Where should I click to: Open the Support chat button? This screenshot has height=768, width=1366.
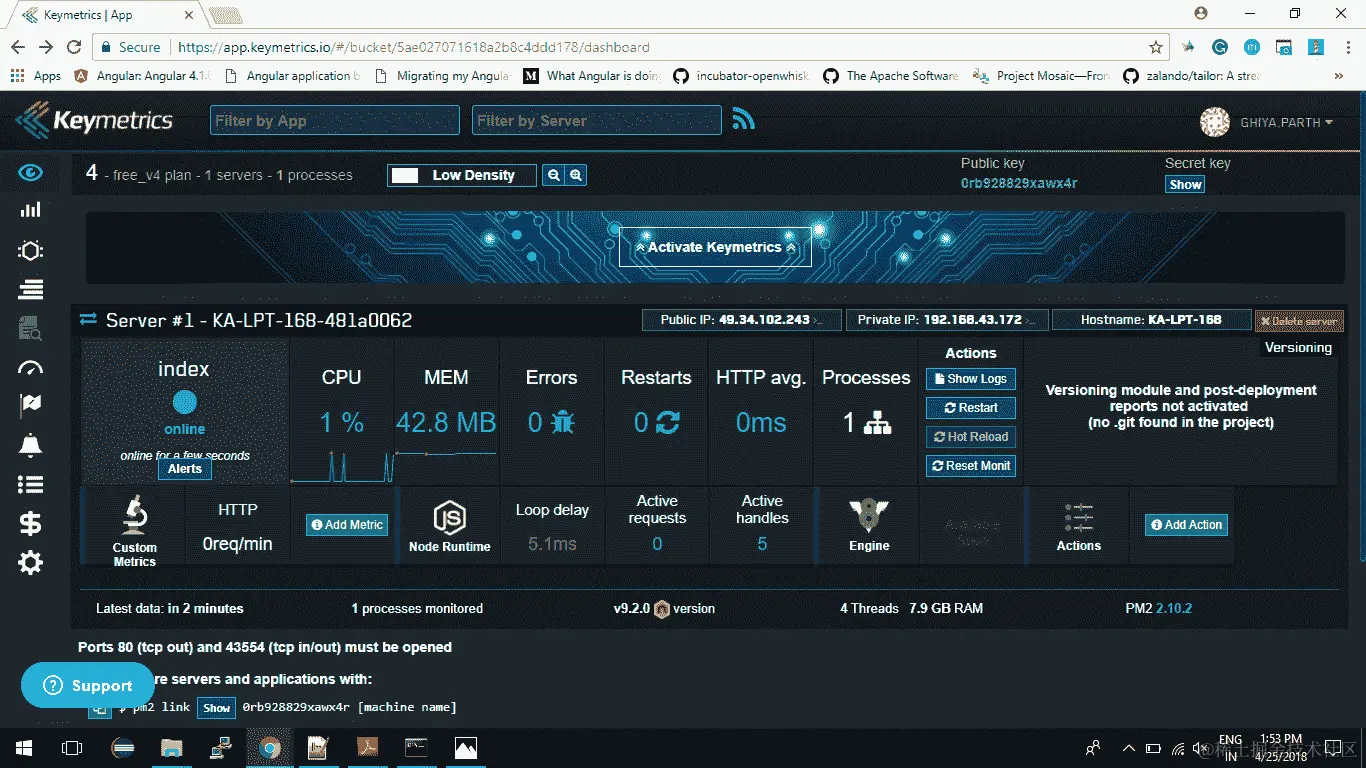tap(88, 686)
